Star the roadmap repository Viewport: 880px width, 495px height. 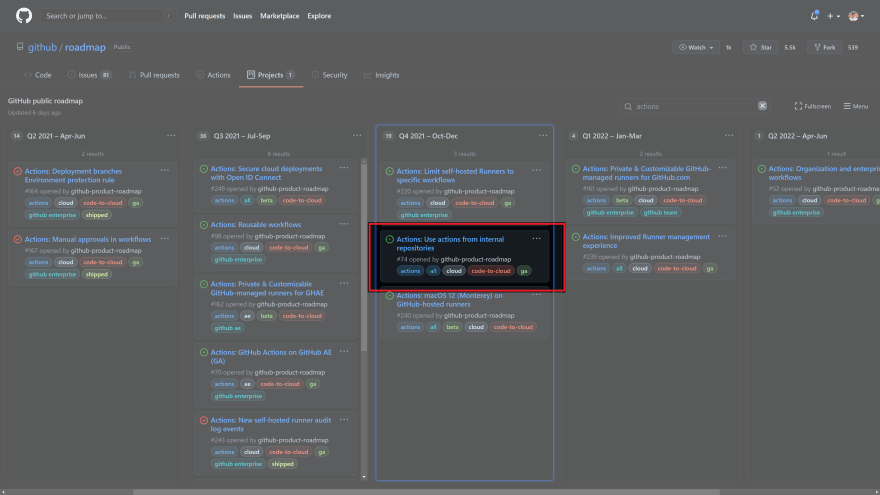761,47
